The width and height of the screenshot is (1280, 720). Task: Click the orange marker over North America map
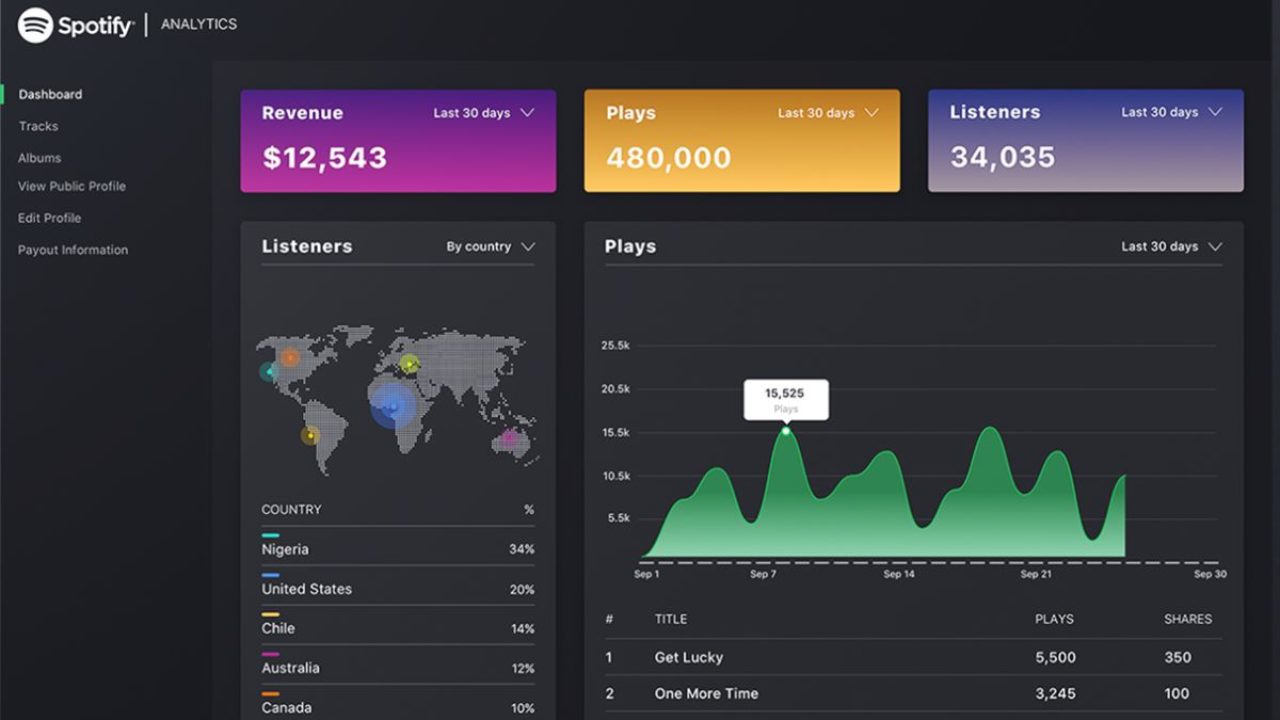(x=291, y=355)
